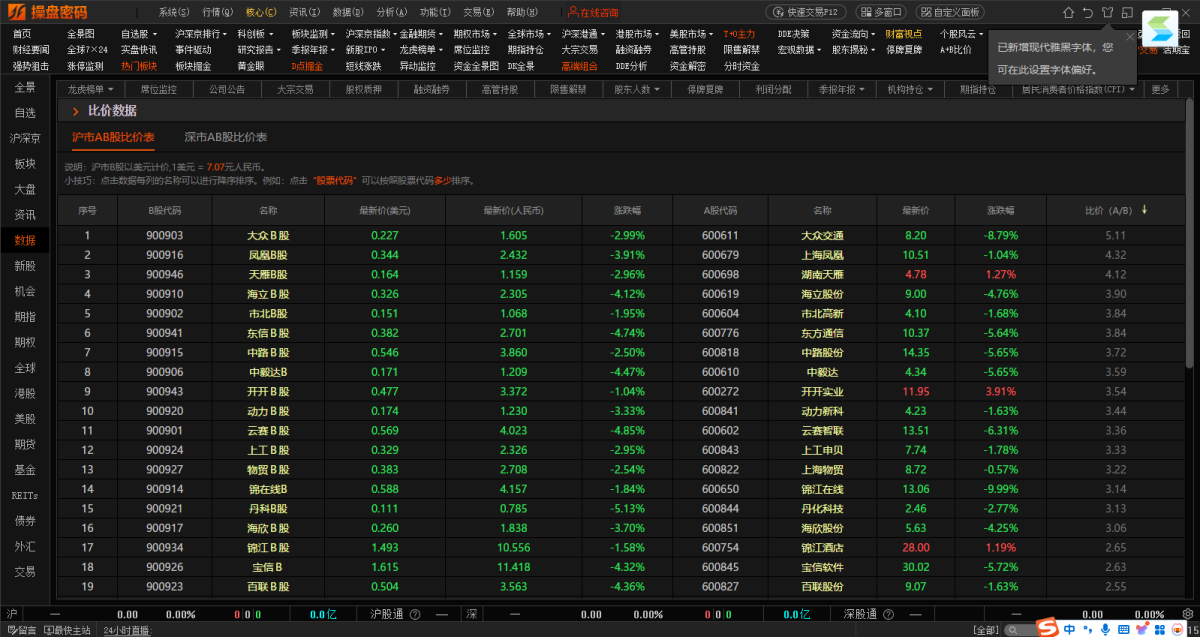Click the 更多 button in data tabs
The width and height of the screenshot is (1200, 637).
click(1160, 89)
